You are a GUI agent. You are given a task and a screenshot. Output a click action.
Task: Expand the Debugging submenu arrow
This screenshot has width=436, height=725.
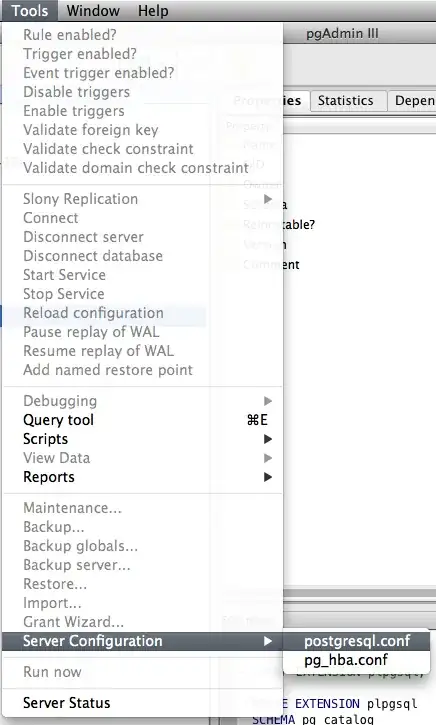(268, 401)
